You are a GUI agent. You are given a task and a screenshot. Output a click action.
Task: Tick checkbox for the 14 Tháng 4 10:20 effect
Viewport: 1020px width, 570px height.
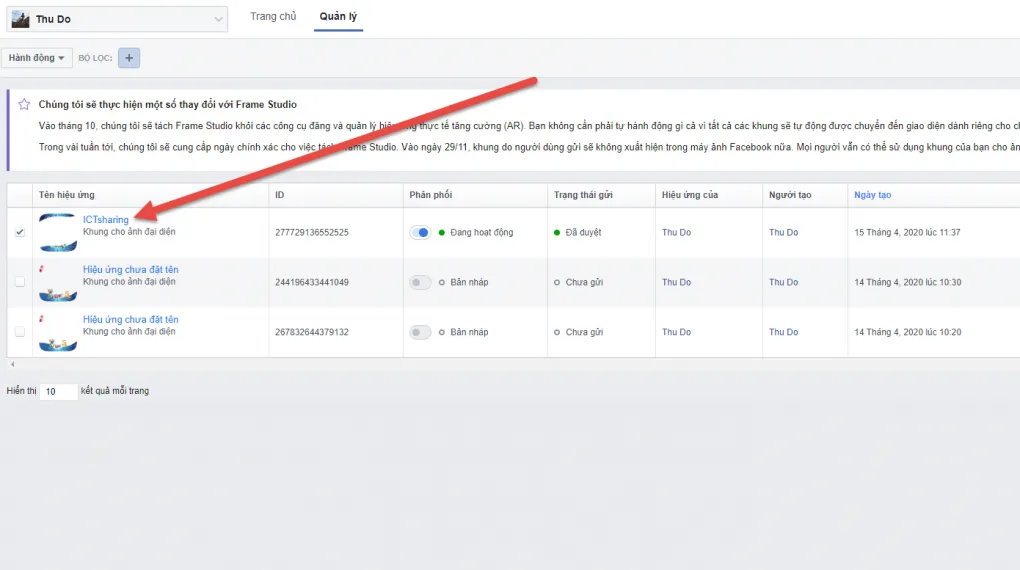click(x=20, y=332)
